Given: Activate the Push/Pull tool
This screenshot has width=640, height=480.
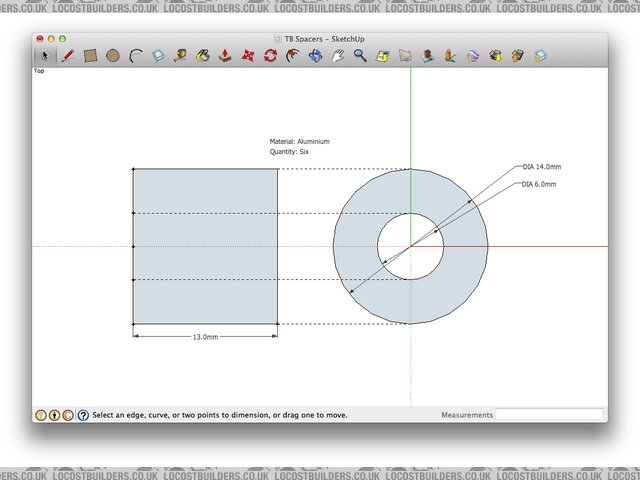Looking at the screenshot, I should 226,56.
